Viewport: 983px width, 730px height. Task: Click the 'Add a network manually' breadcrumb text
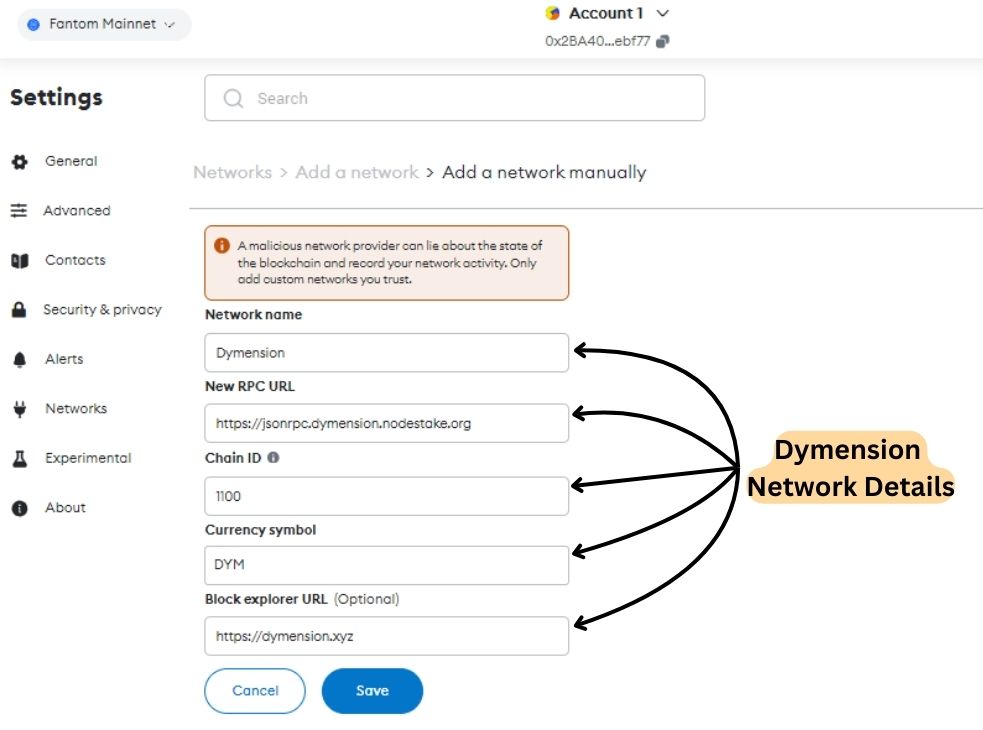(544, 172)
